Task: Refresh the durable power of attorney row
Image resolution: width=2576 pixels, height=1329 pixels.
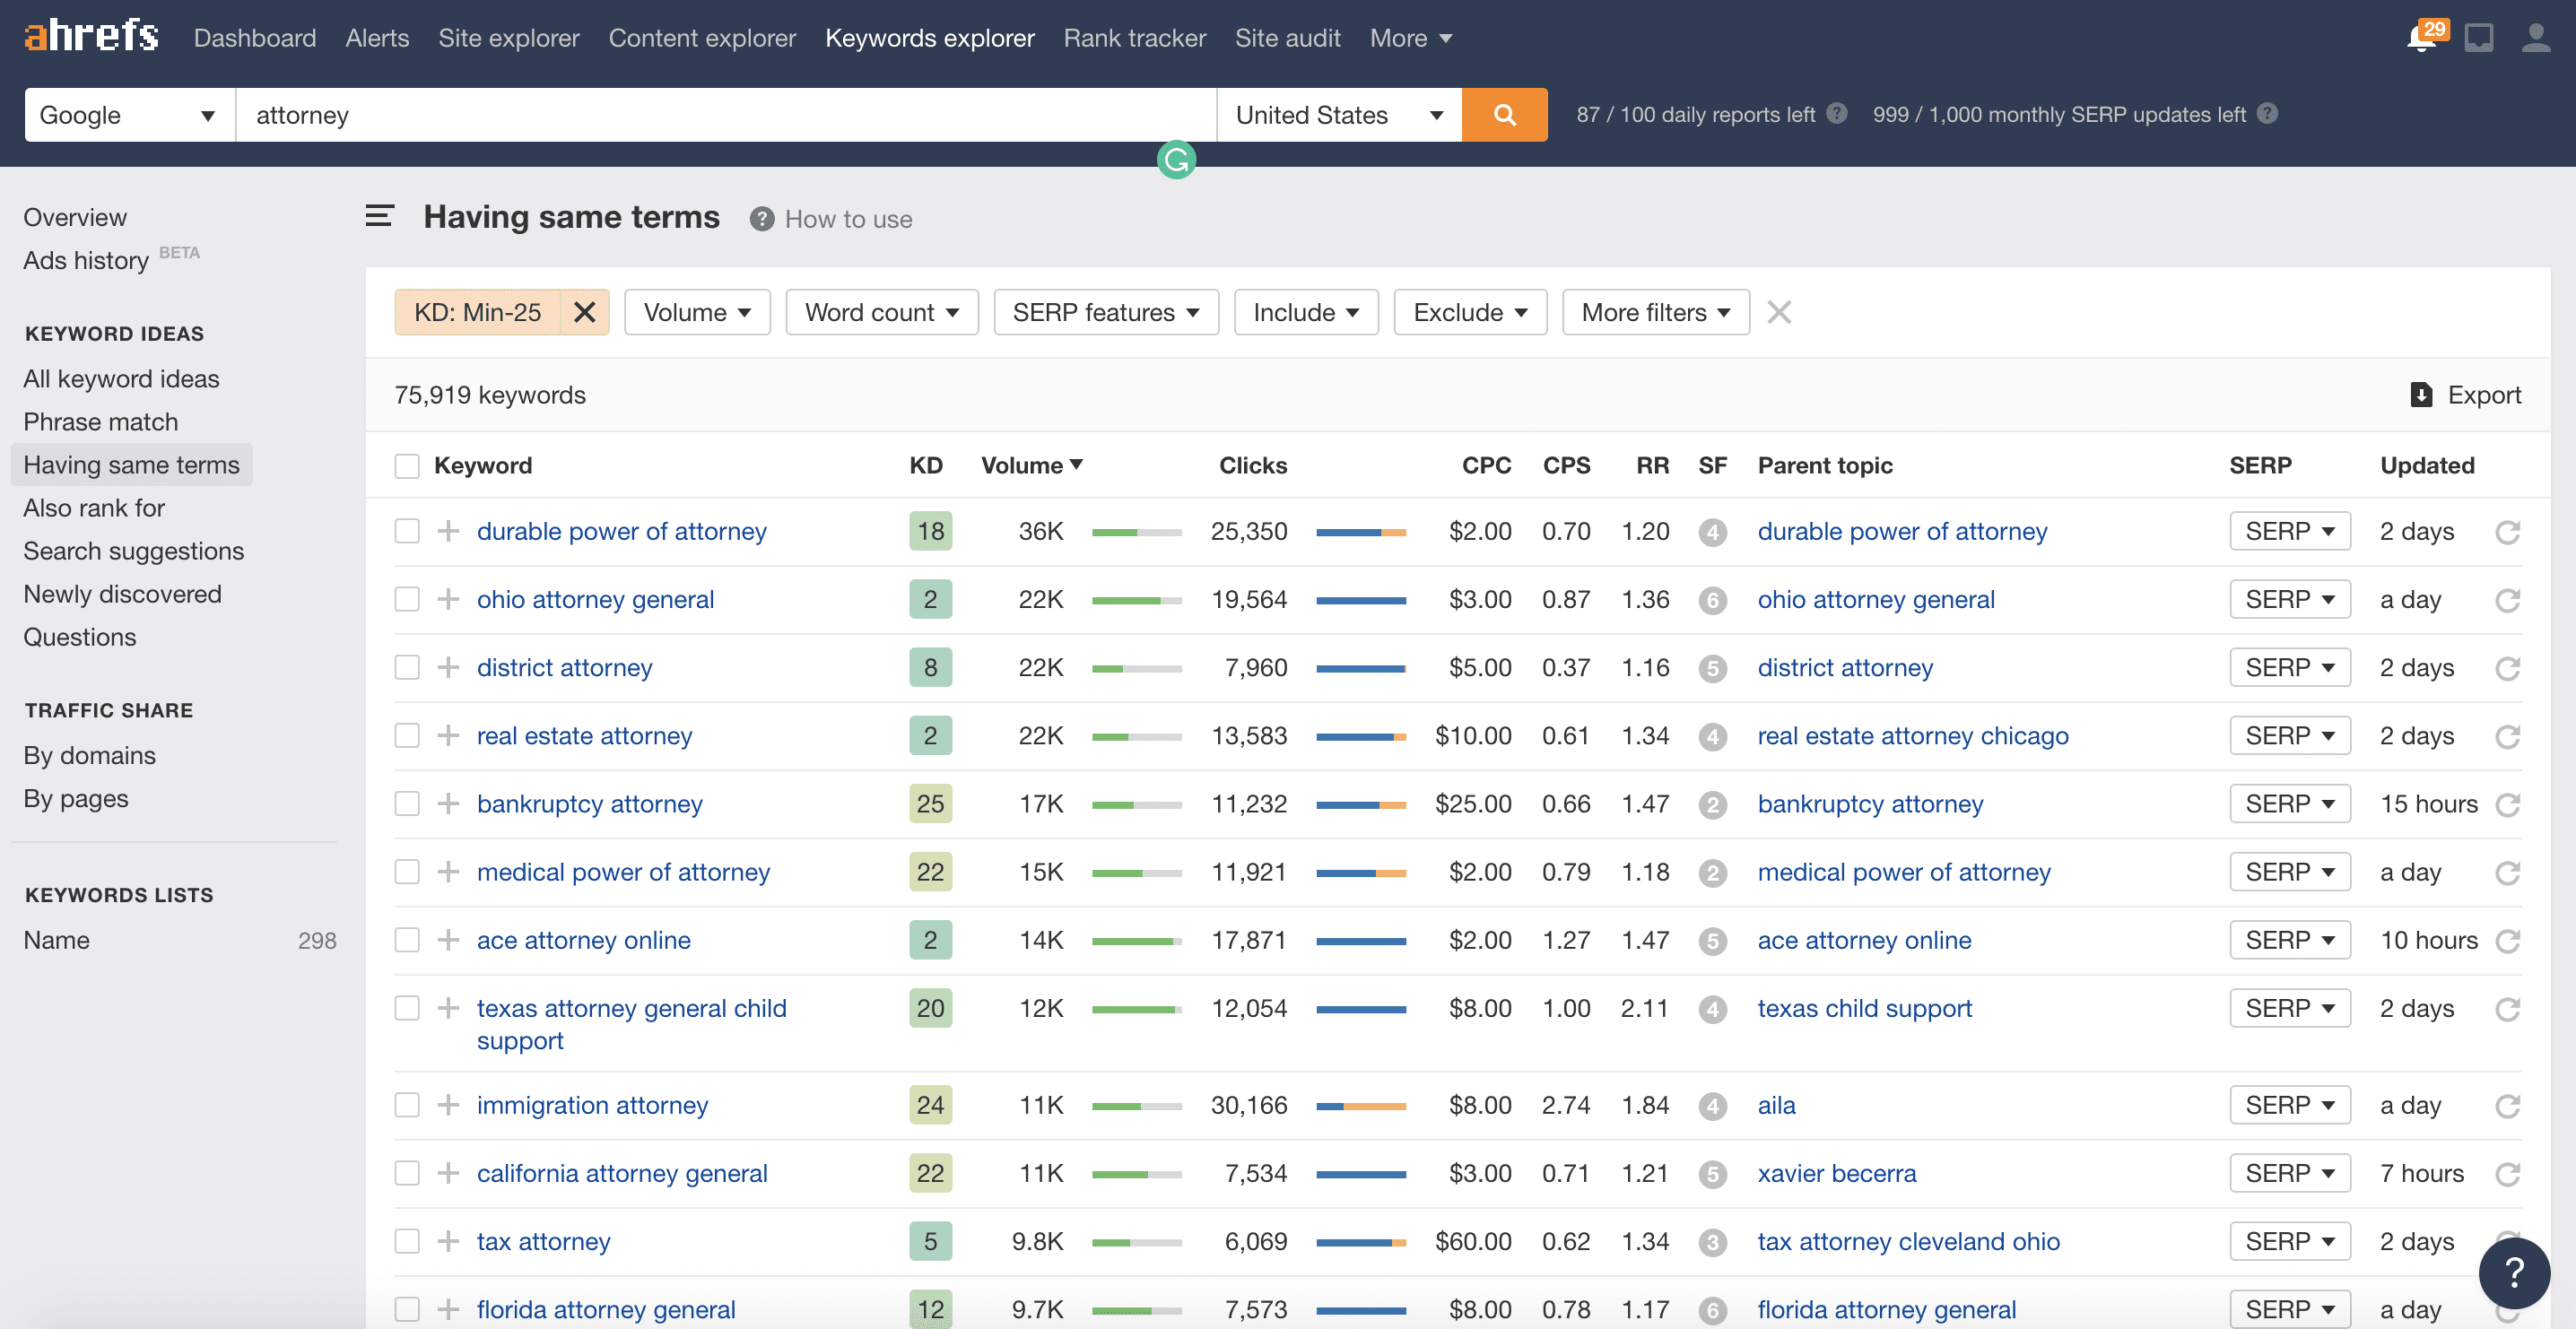Action: point(2506,532)
